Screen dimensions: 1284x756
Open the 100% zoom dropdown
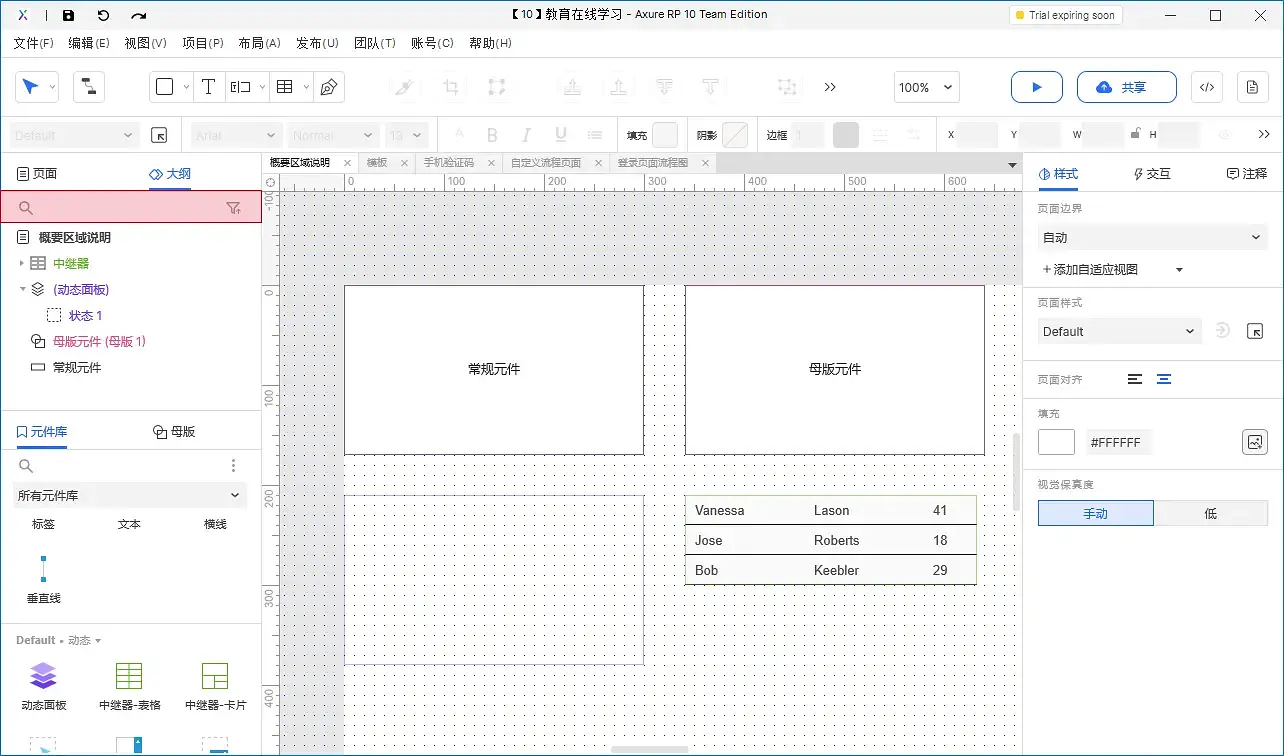[x=926, y=87]
